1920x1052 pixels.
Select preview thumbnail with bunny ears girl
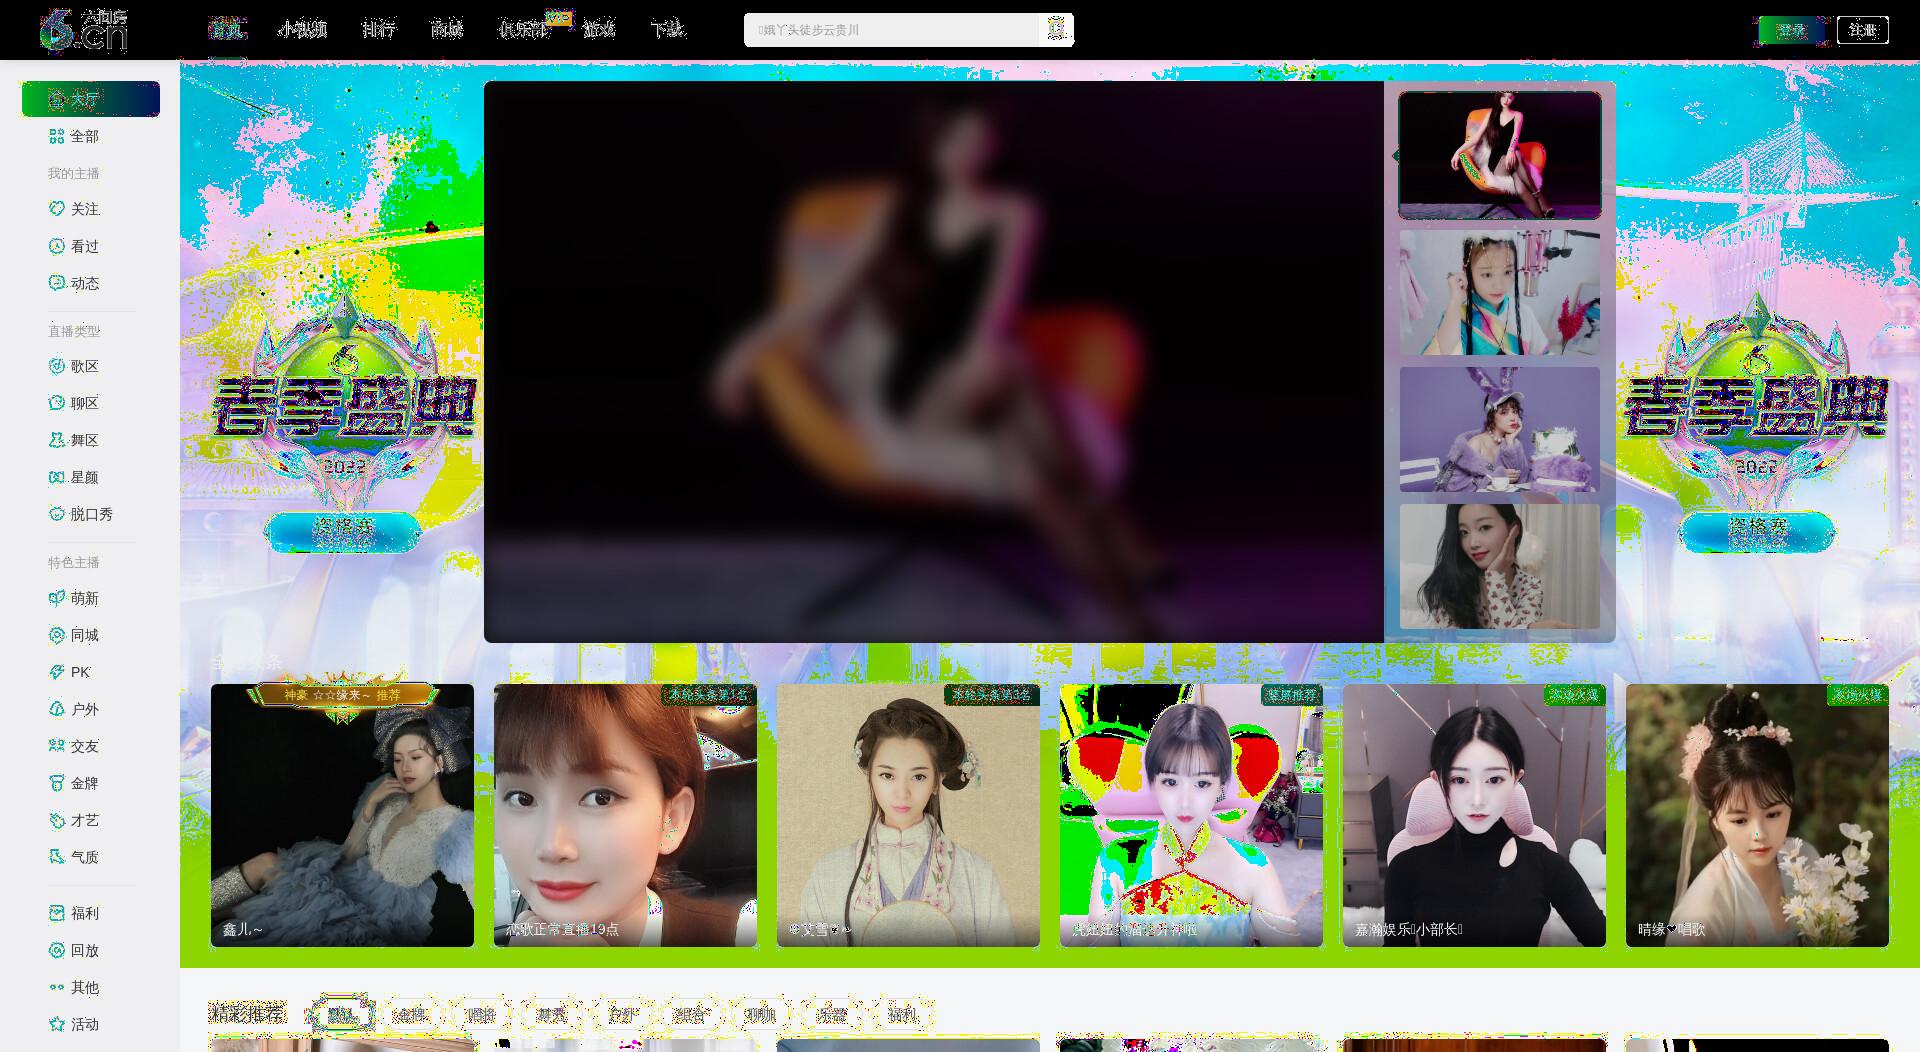[1500, 429]
